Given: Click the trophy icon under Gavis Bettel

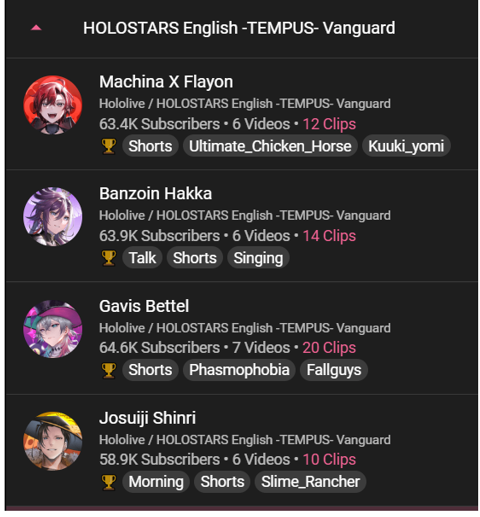Looking at the screenshot, I should (x=109, y=370).
